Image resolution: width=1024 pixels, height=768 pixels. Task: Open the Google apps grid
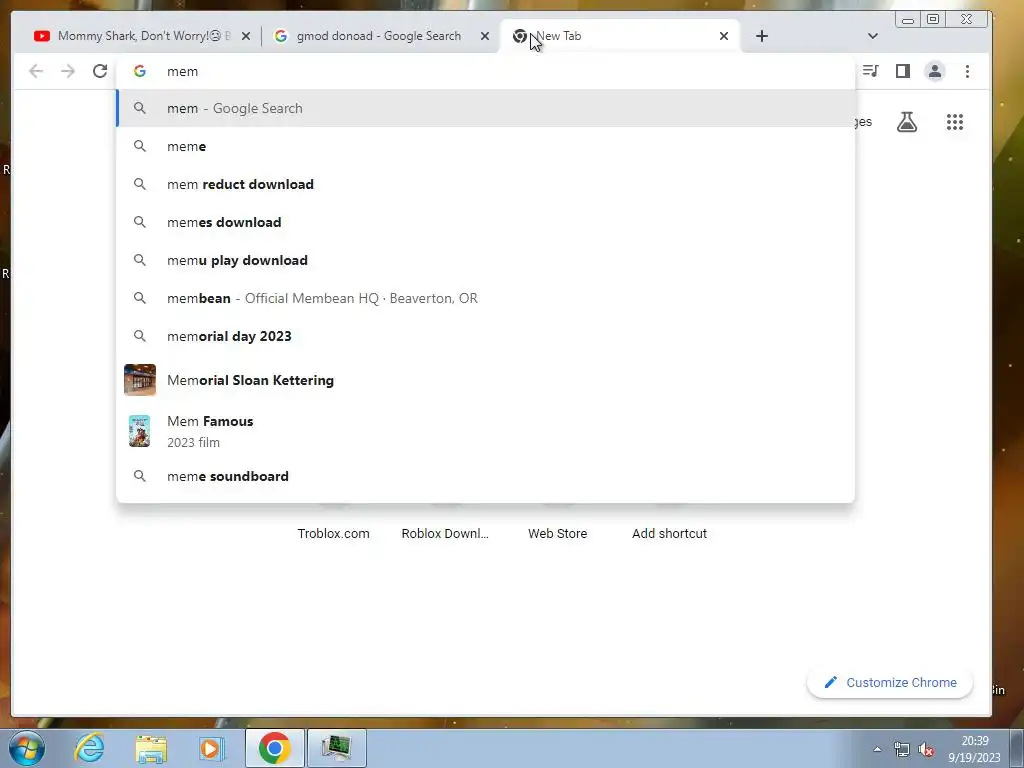(955, 121)
